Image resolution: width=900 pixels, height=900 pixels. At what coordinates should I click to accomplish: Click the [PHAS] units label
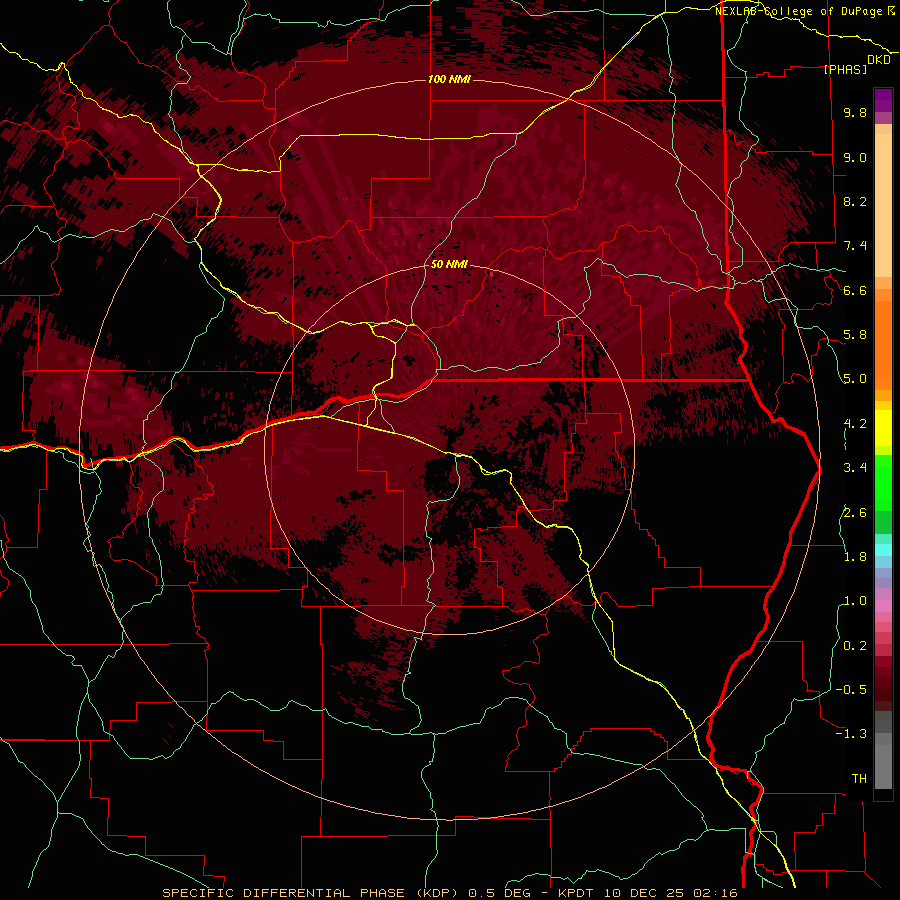[845, 69]
